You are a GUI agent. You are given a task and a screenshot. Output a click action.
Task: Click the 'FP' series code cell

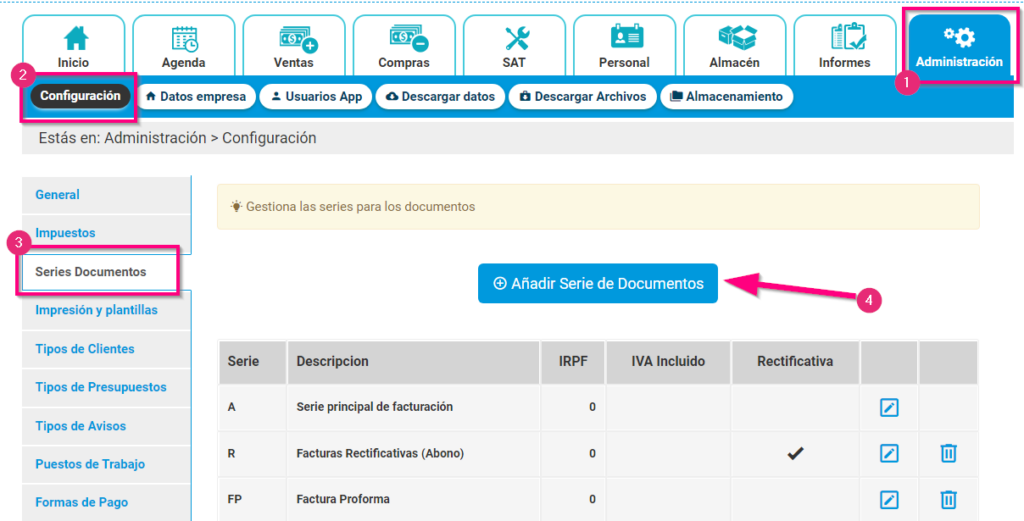coord(252,499)
